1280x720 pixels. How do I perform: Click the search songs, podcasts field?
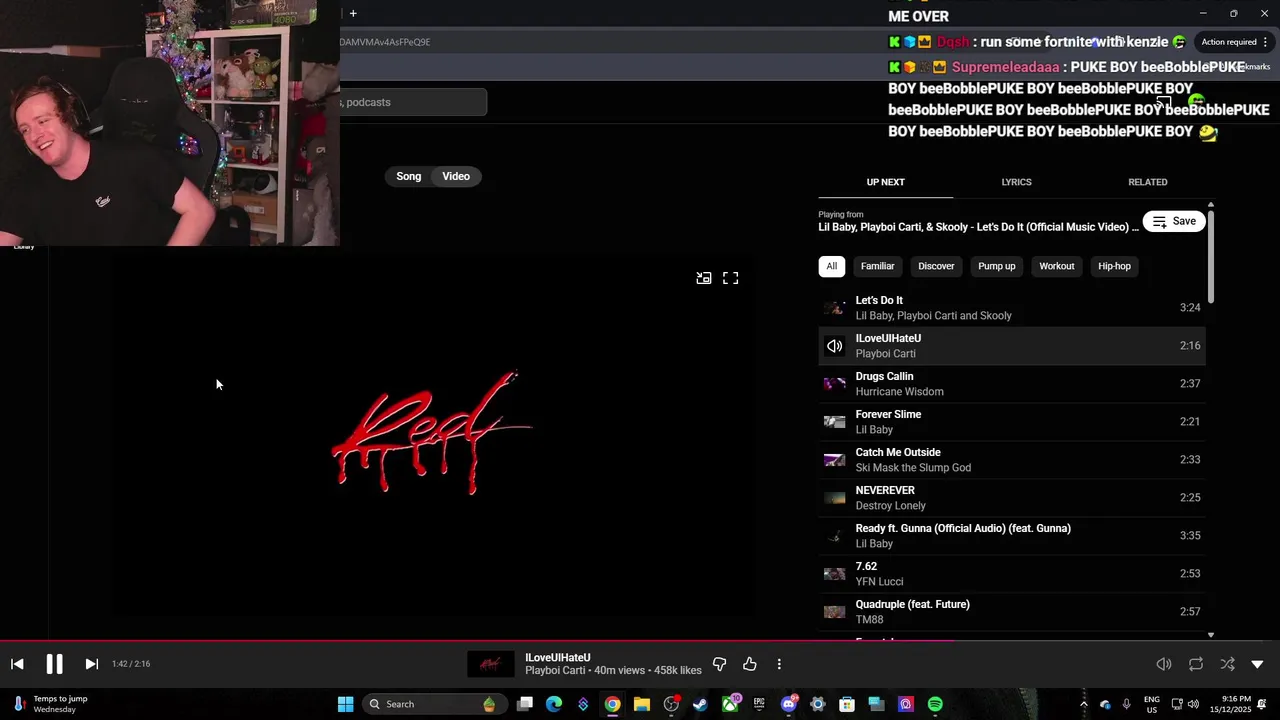(413, 102)
